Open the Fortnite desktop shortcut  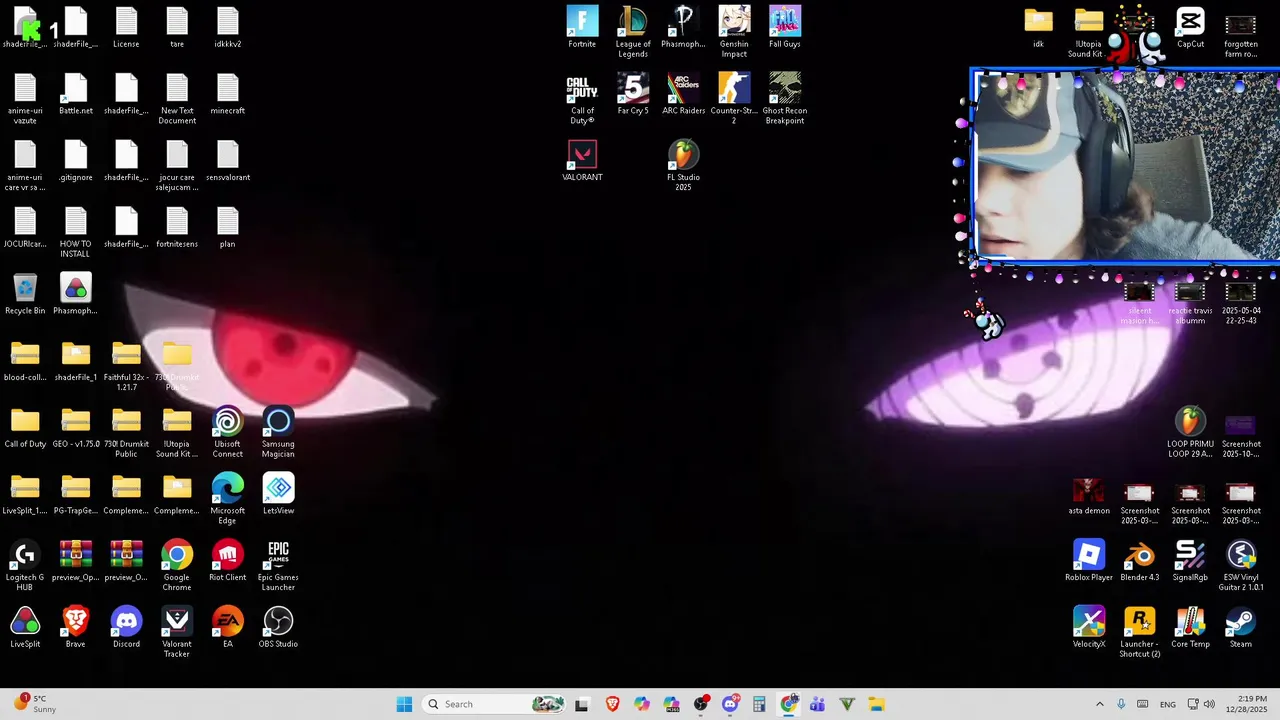click(582, 27)
